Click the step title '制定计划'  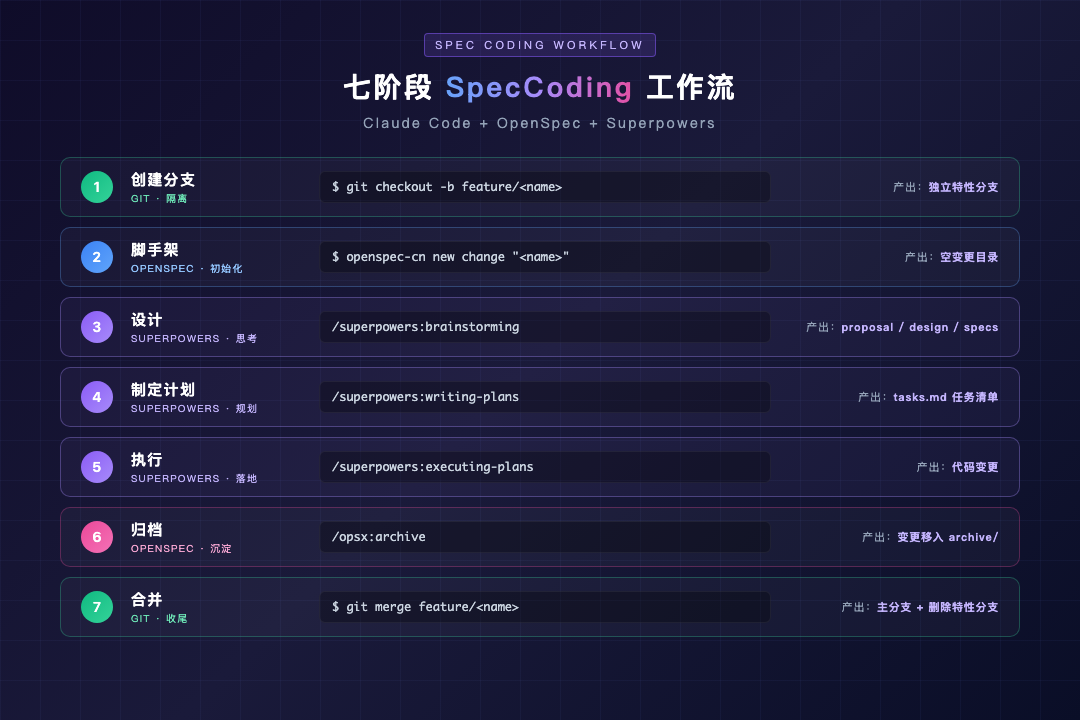point(163,390)
